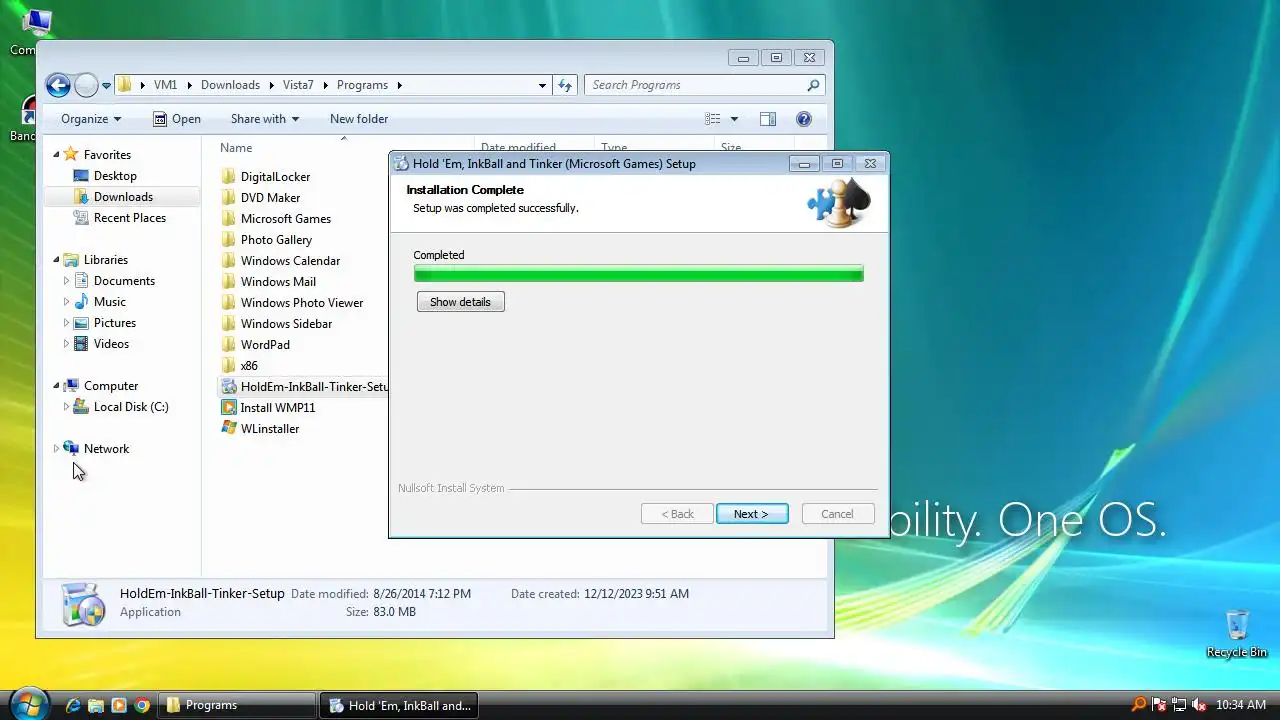The width and height of the screenshot is (1280, 720).
Task: Click Downloads in address breadcrumb
Action: pos(230,85)
